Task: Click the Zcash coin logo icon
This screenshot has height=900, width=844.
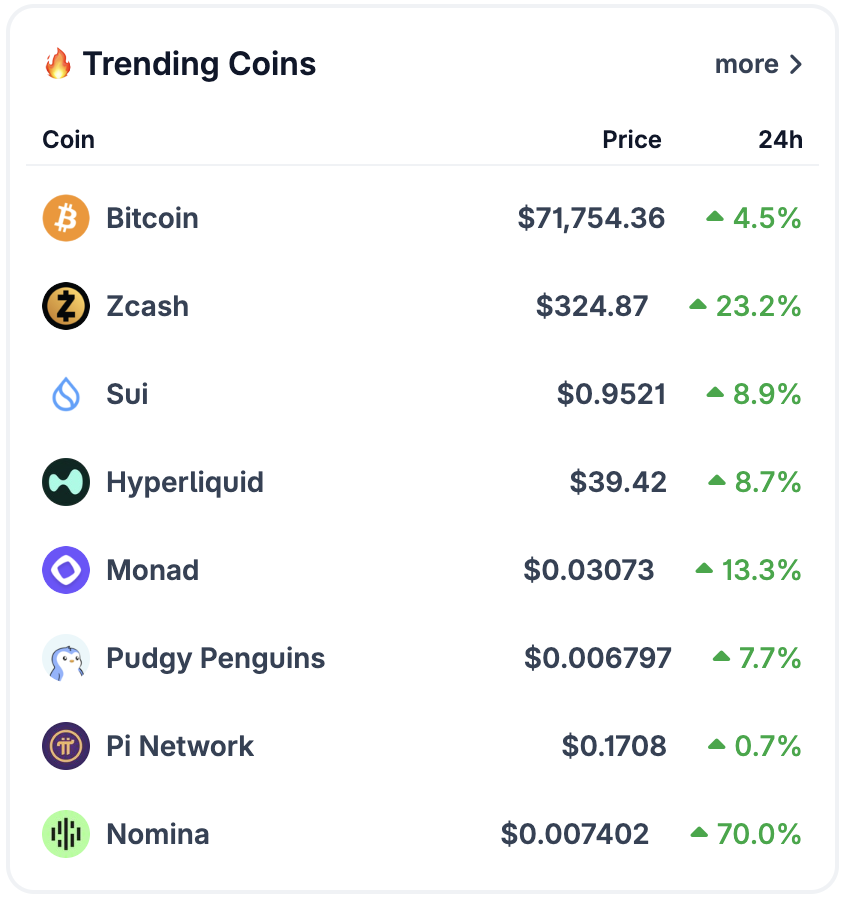Action: 66,306
